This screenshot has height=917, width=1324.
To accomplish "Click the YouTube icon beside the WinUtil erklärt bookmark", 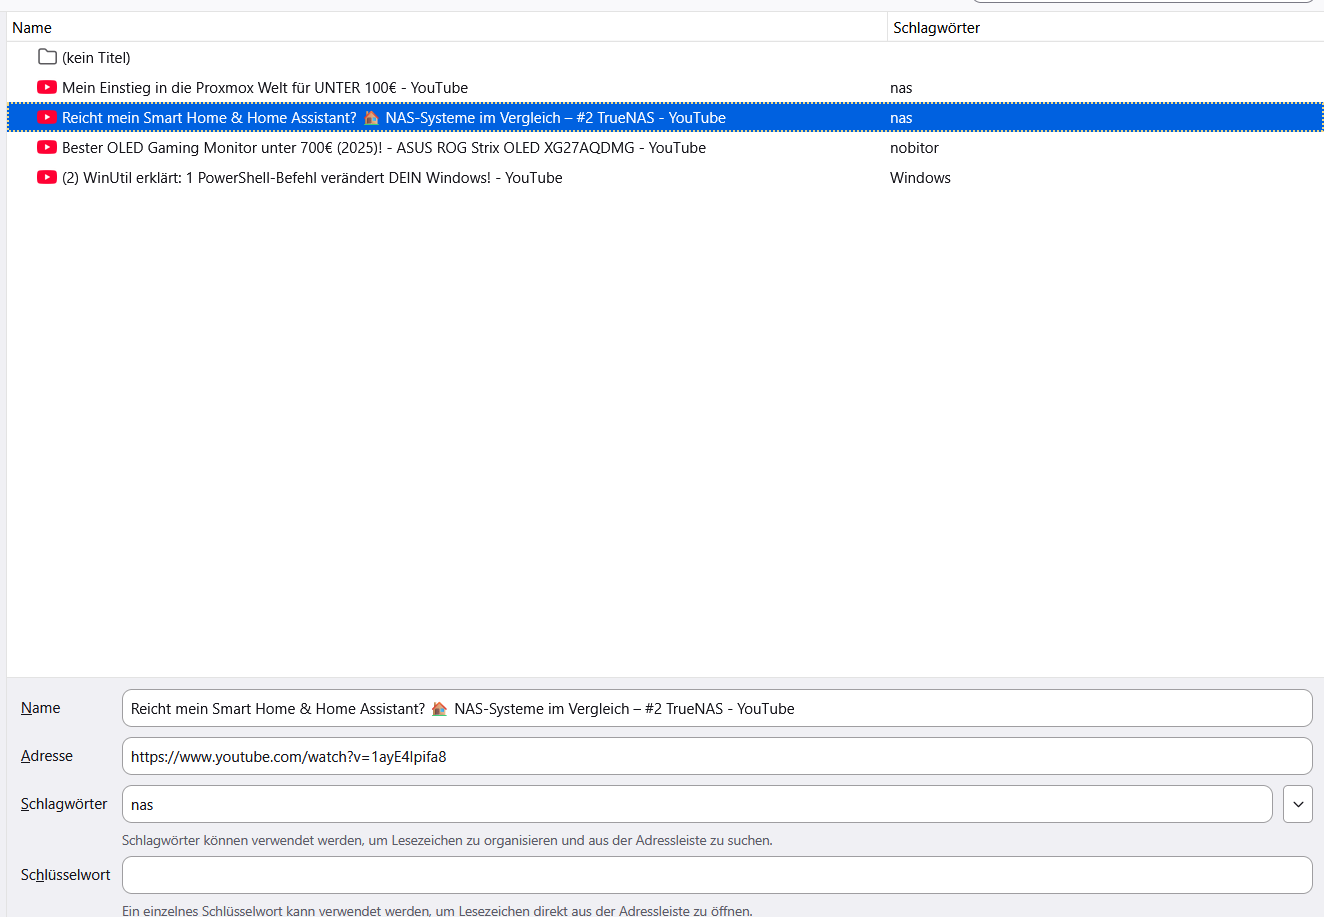I will coord(47,177).
